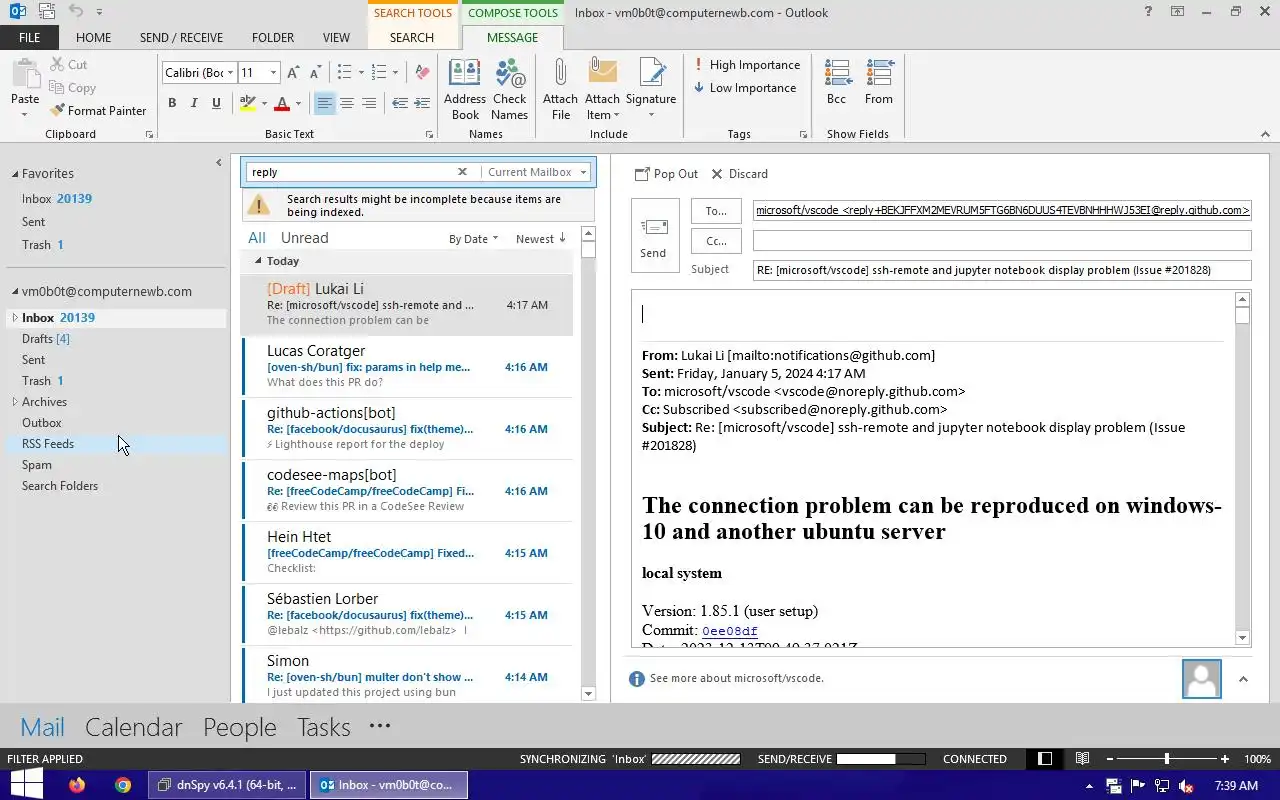Open the FILE tab

click(29, 38)
